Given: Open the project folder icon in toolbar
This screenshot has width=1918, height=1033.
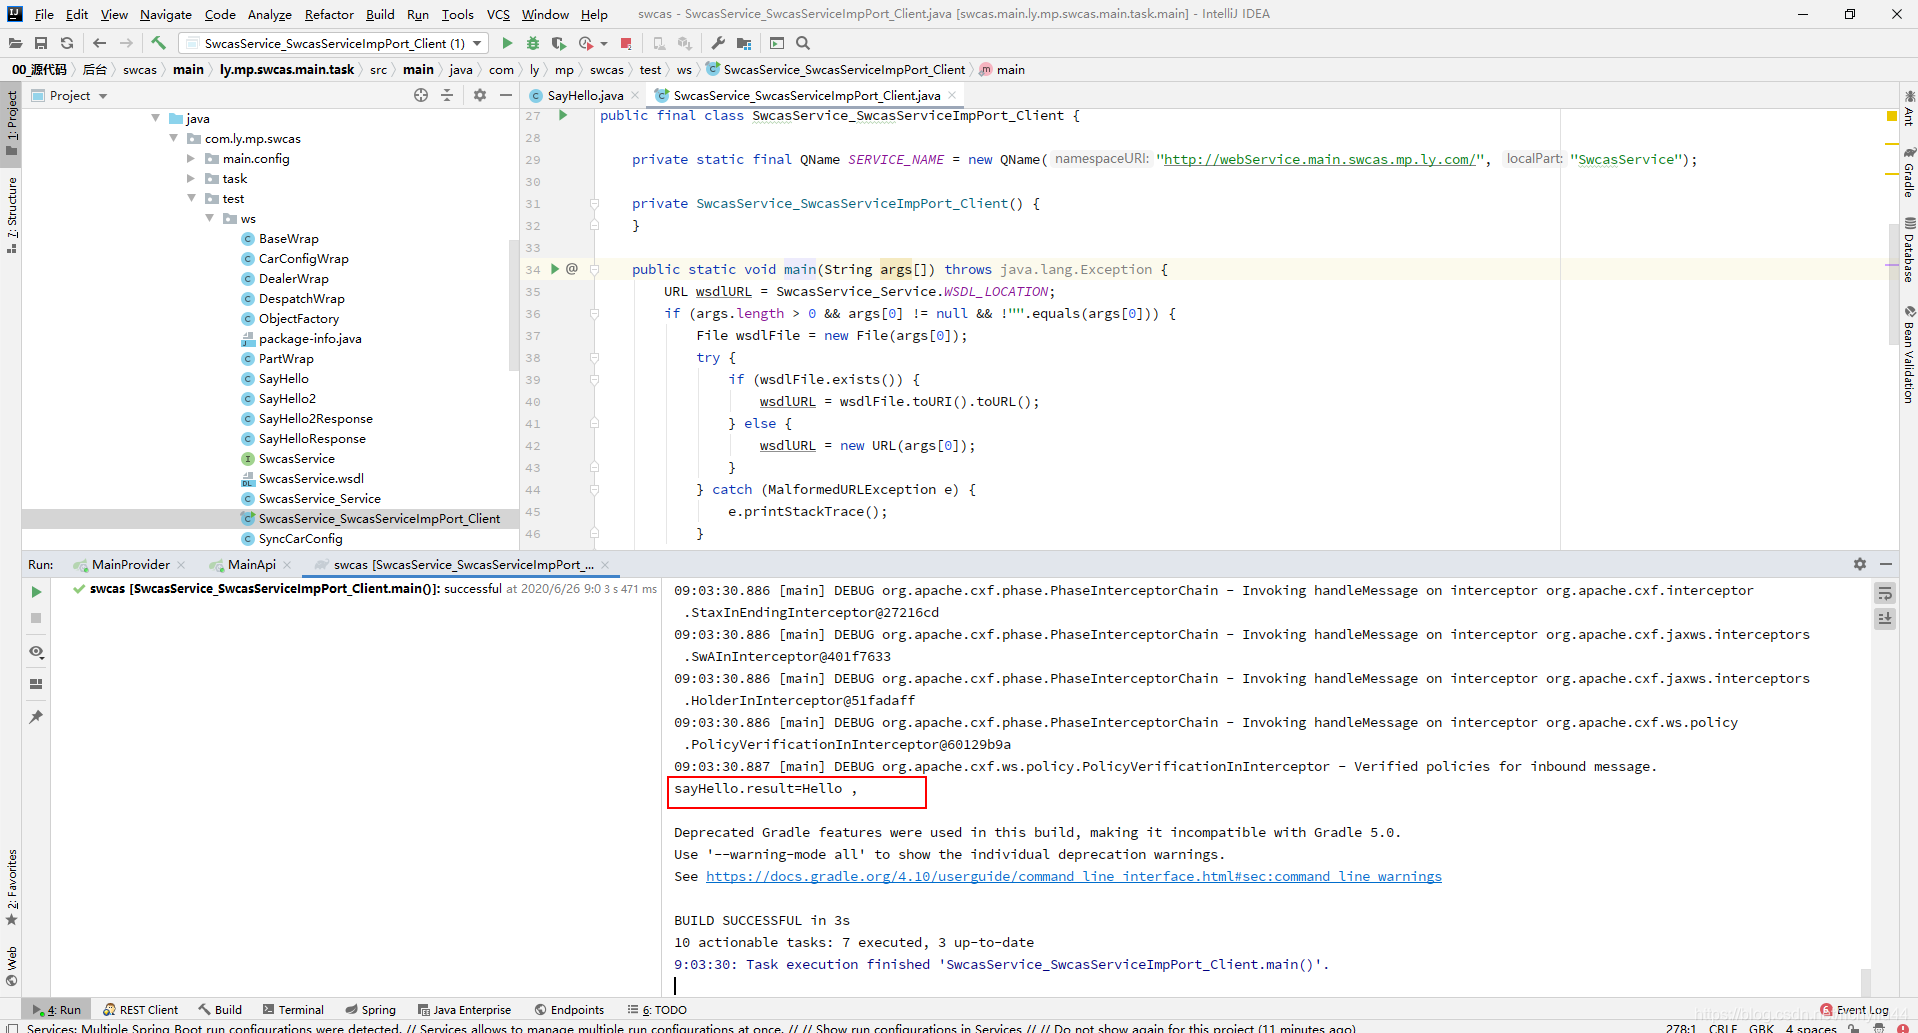Looking at the screenshot, I should coord(15,43).
